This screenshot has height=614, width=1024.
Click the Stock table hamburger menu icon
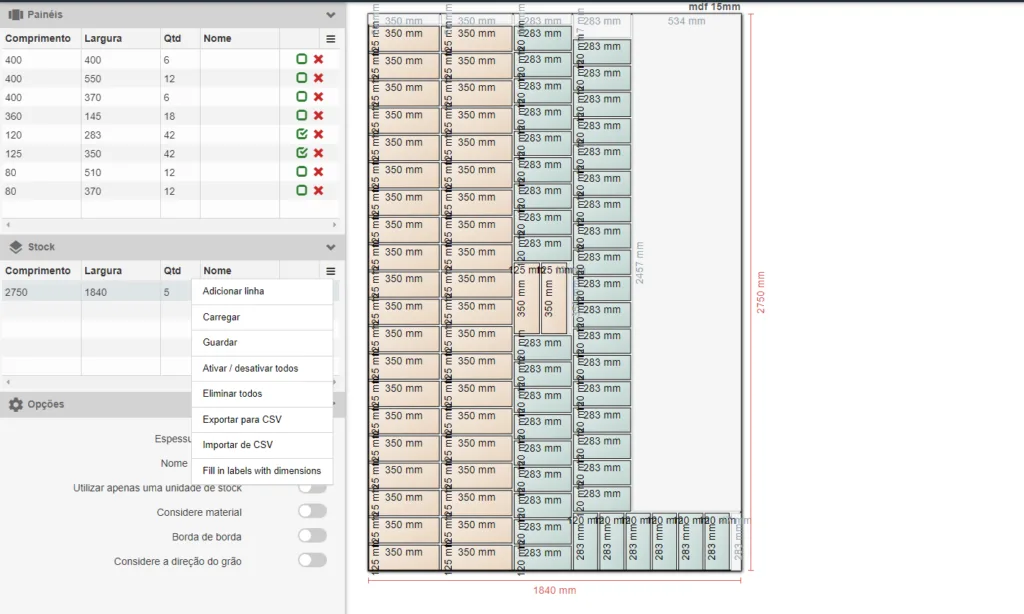tap(331, 271)
